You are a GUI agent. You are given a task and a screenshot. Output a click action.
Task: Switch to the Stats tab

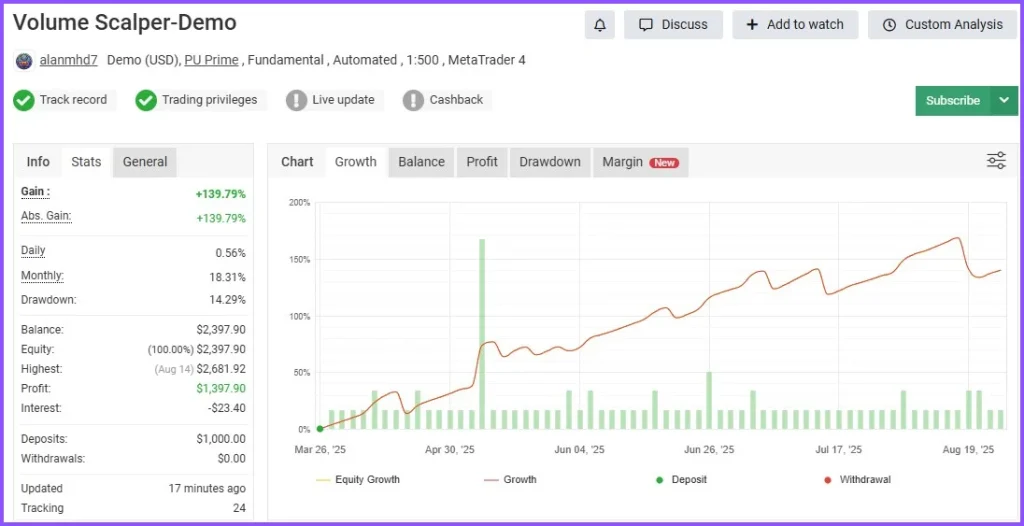86,162
